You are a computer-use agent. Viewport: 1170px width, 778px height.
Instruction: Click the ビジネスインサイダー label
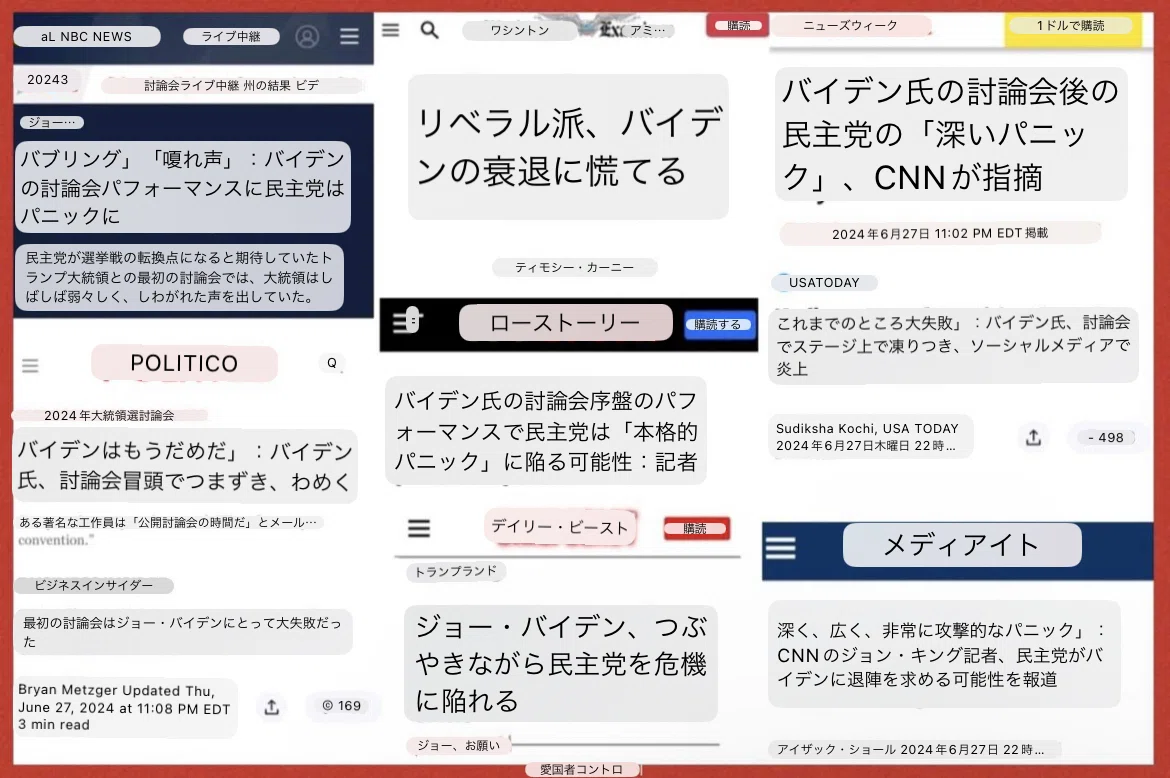94,586
